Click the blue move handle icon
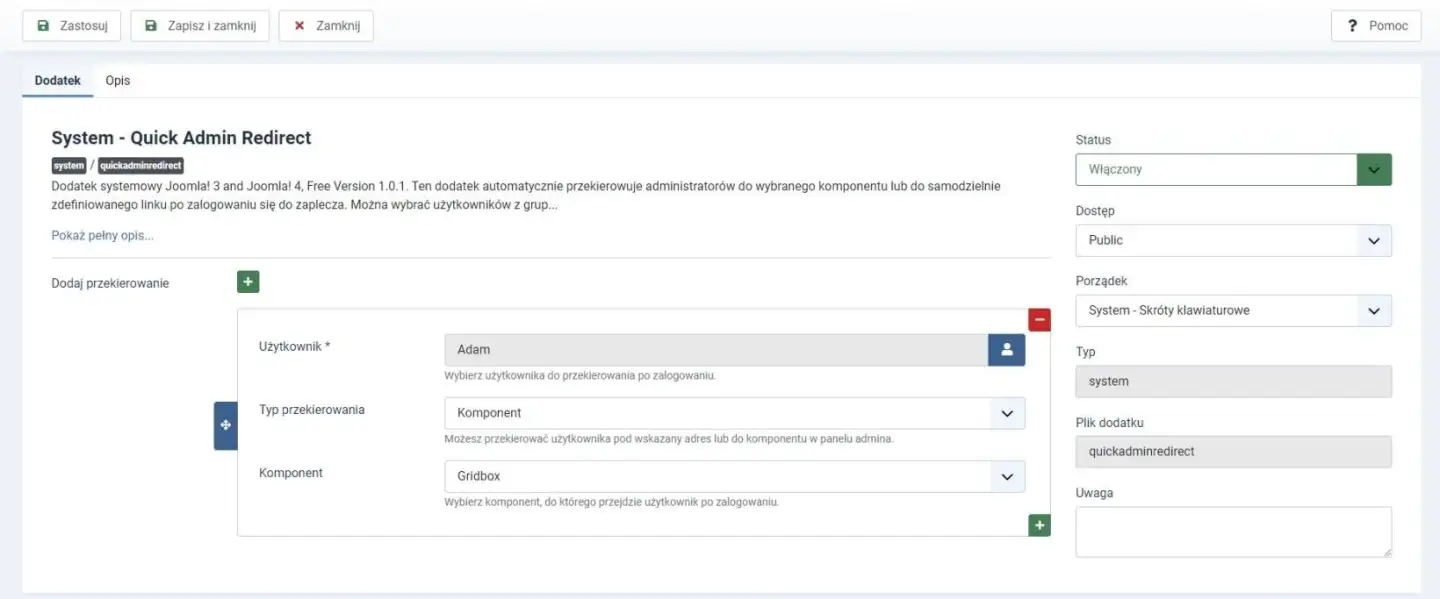The image size is (1440, 599). [225, 426]
